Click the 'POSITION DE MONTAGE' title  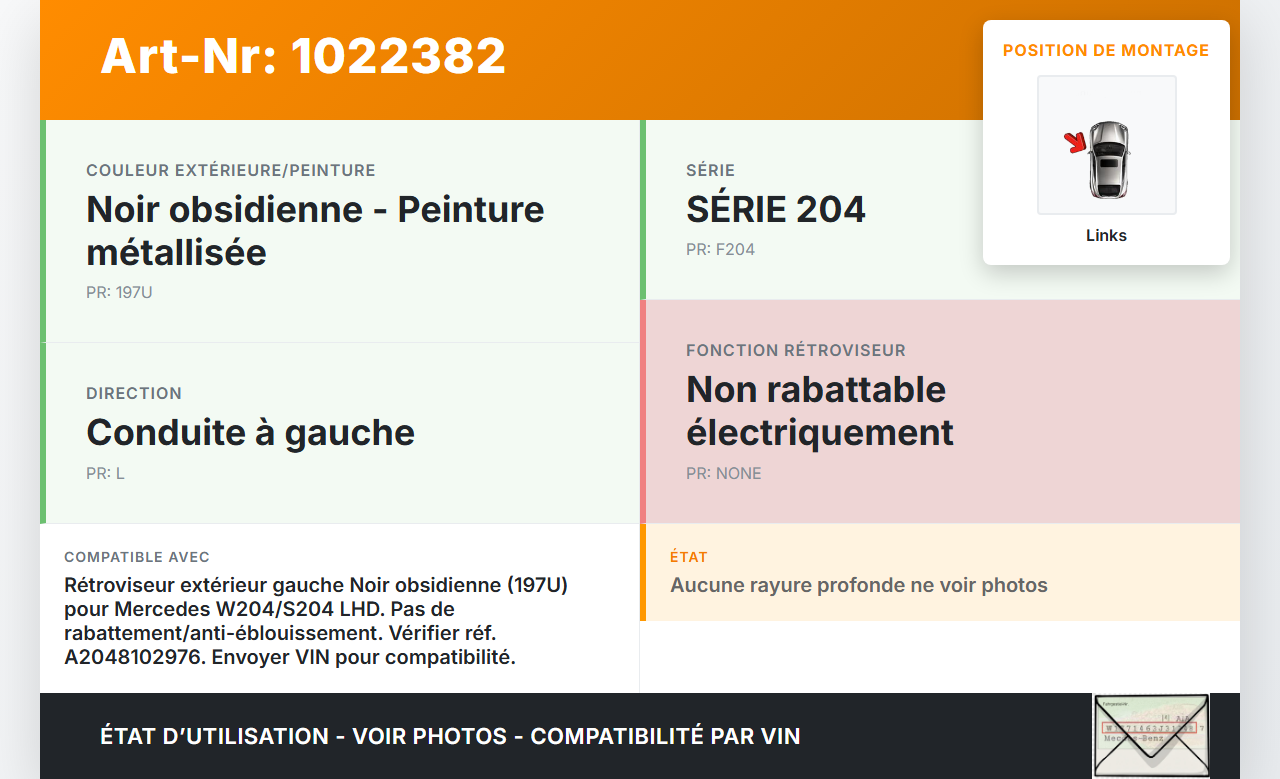coord(1106,50)
